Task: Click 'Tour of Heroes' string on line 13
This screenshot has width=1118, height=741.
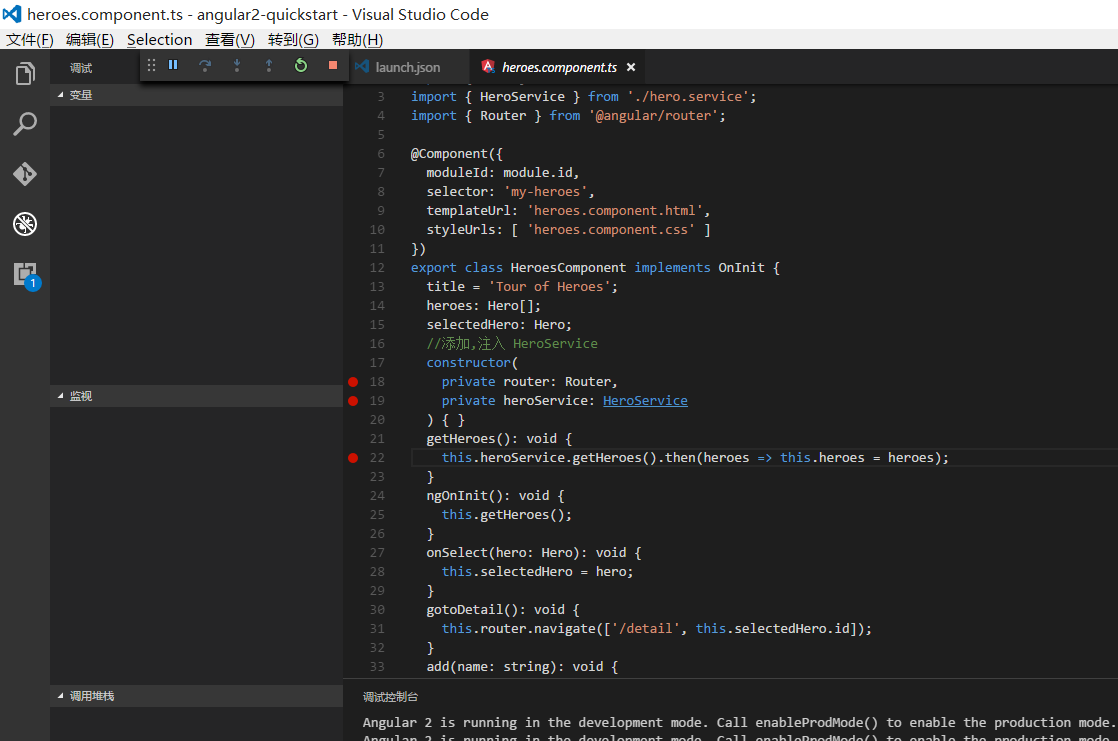Action: pos(549,287)
